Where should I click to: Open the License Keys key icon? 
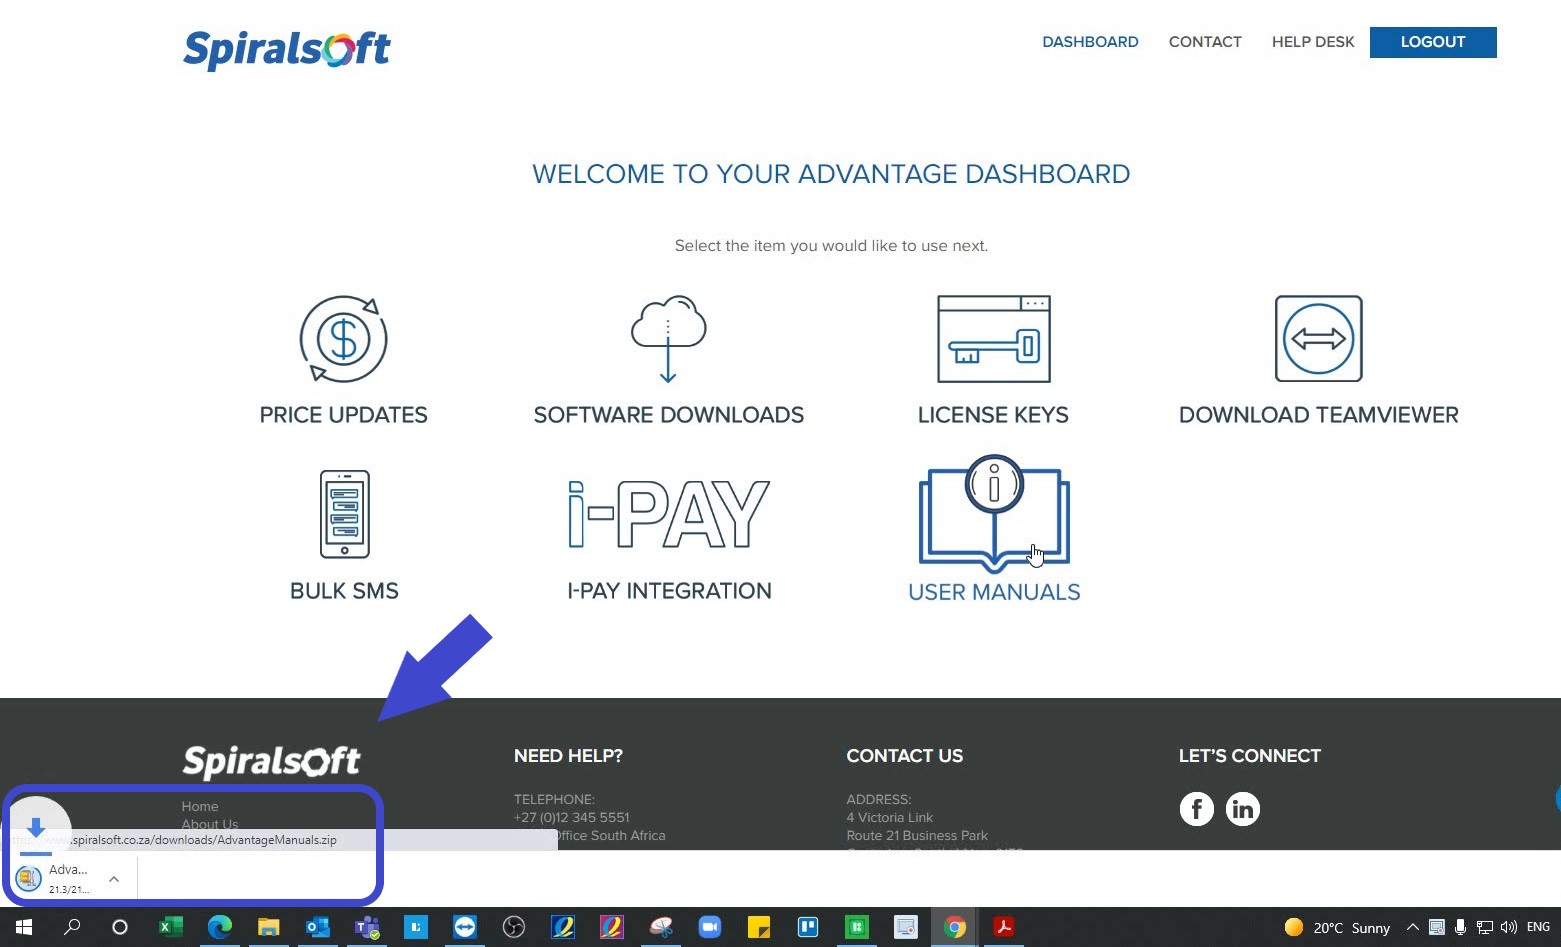tap(993, 338)
